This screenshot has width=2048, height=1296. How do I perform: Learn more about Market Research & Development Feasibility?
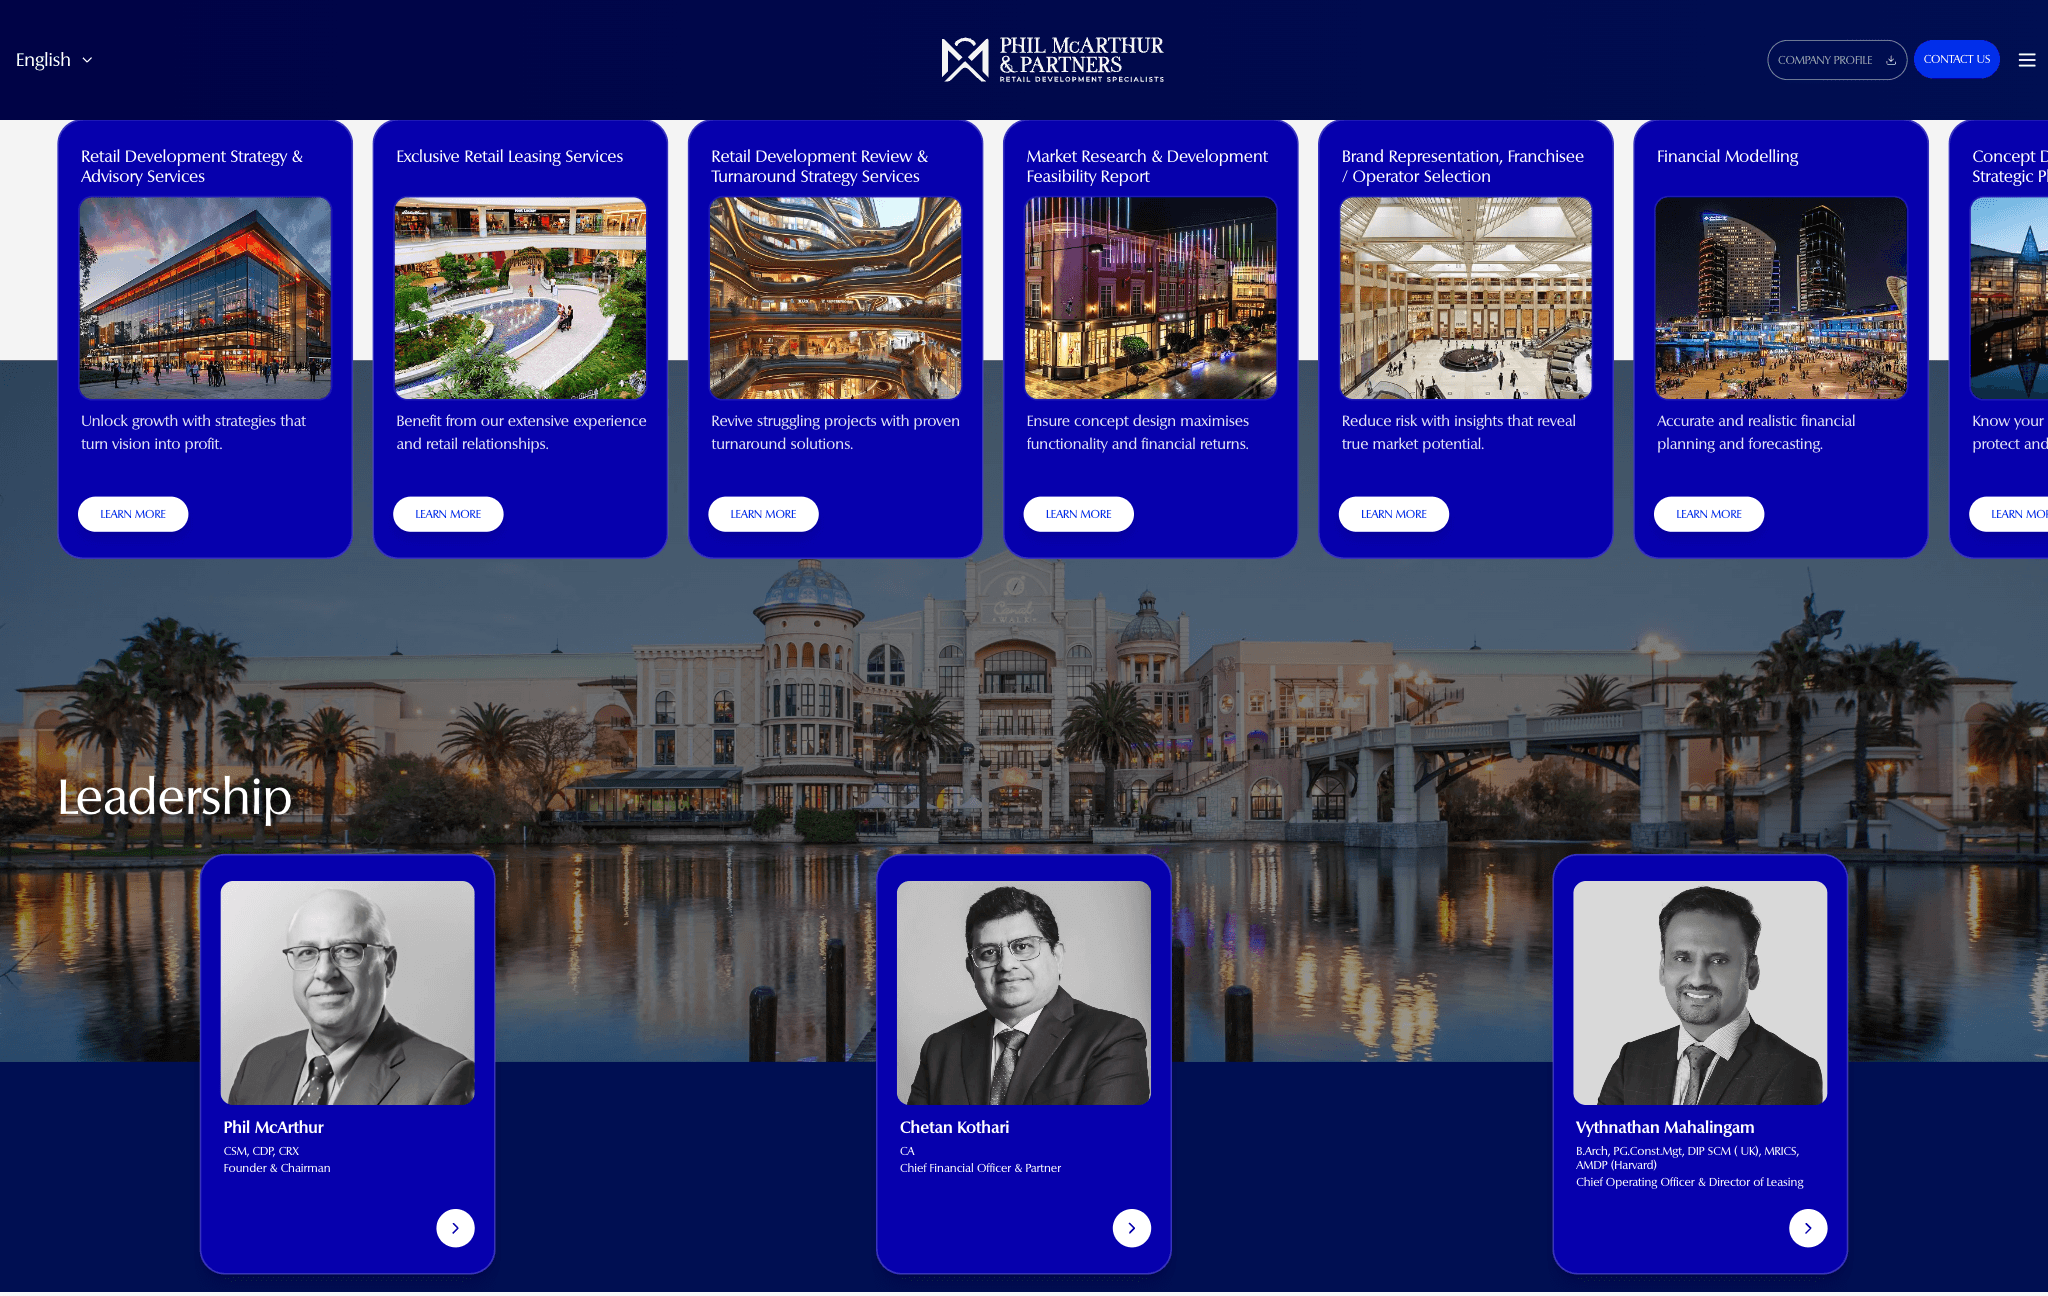[1078, 514]
